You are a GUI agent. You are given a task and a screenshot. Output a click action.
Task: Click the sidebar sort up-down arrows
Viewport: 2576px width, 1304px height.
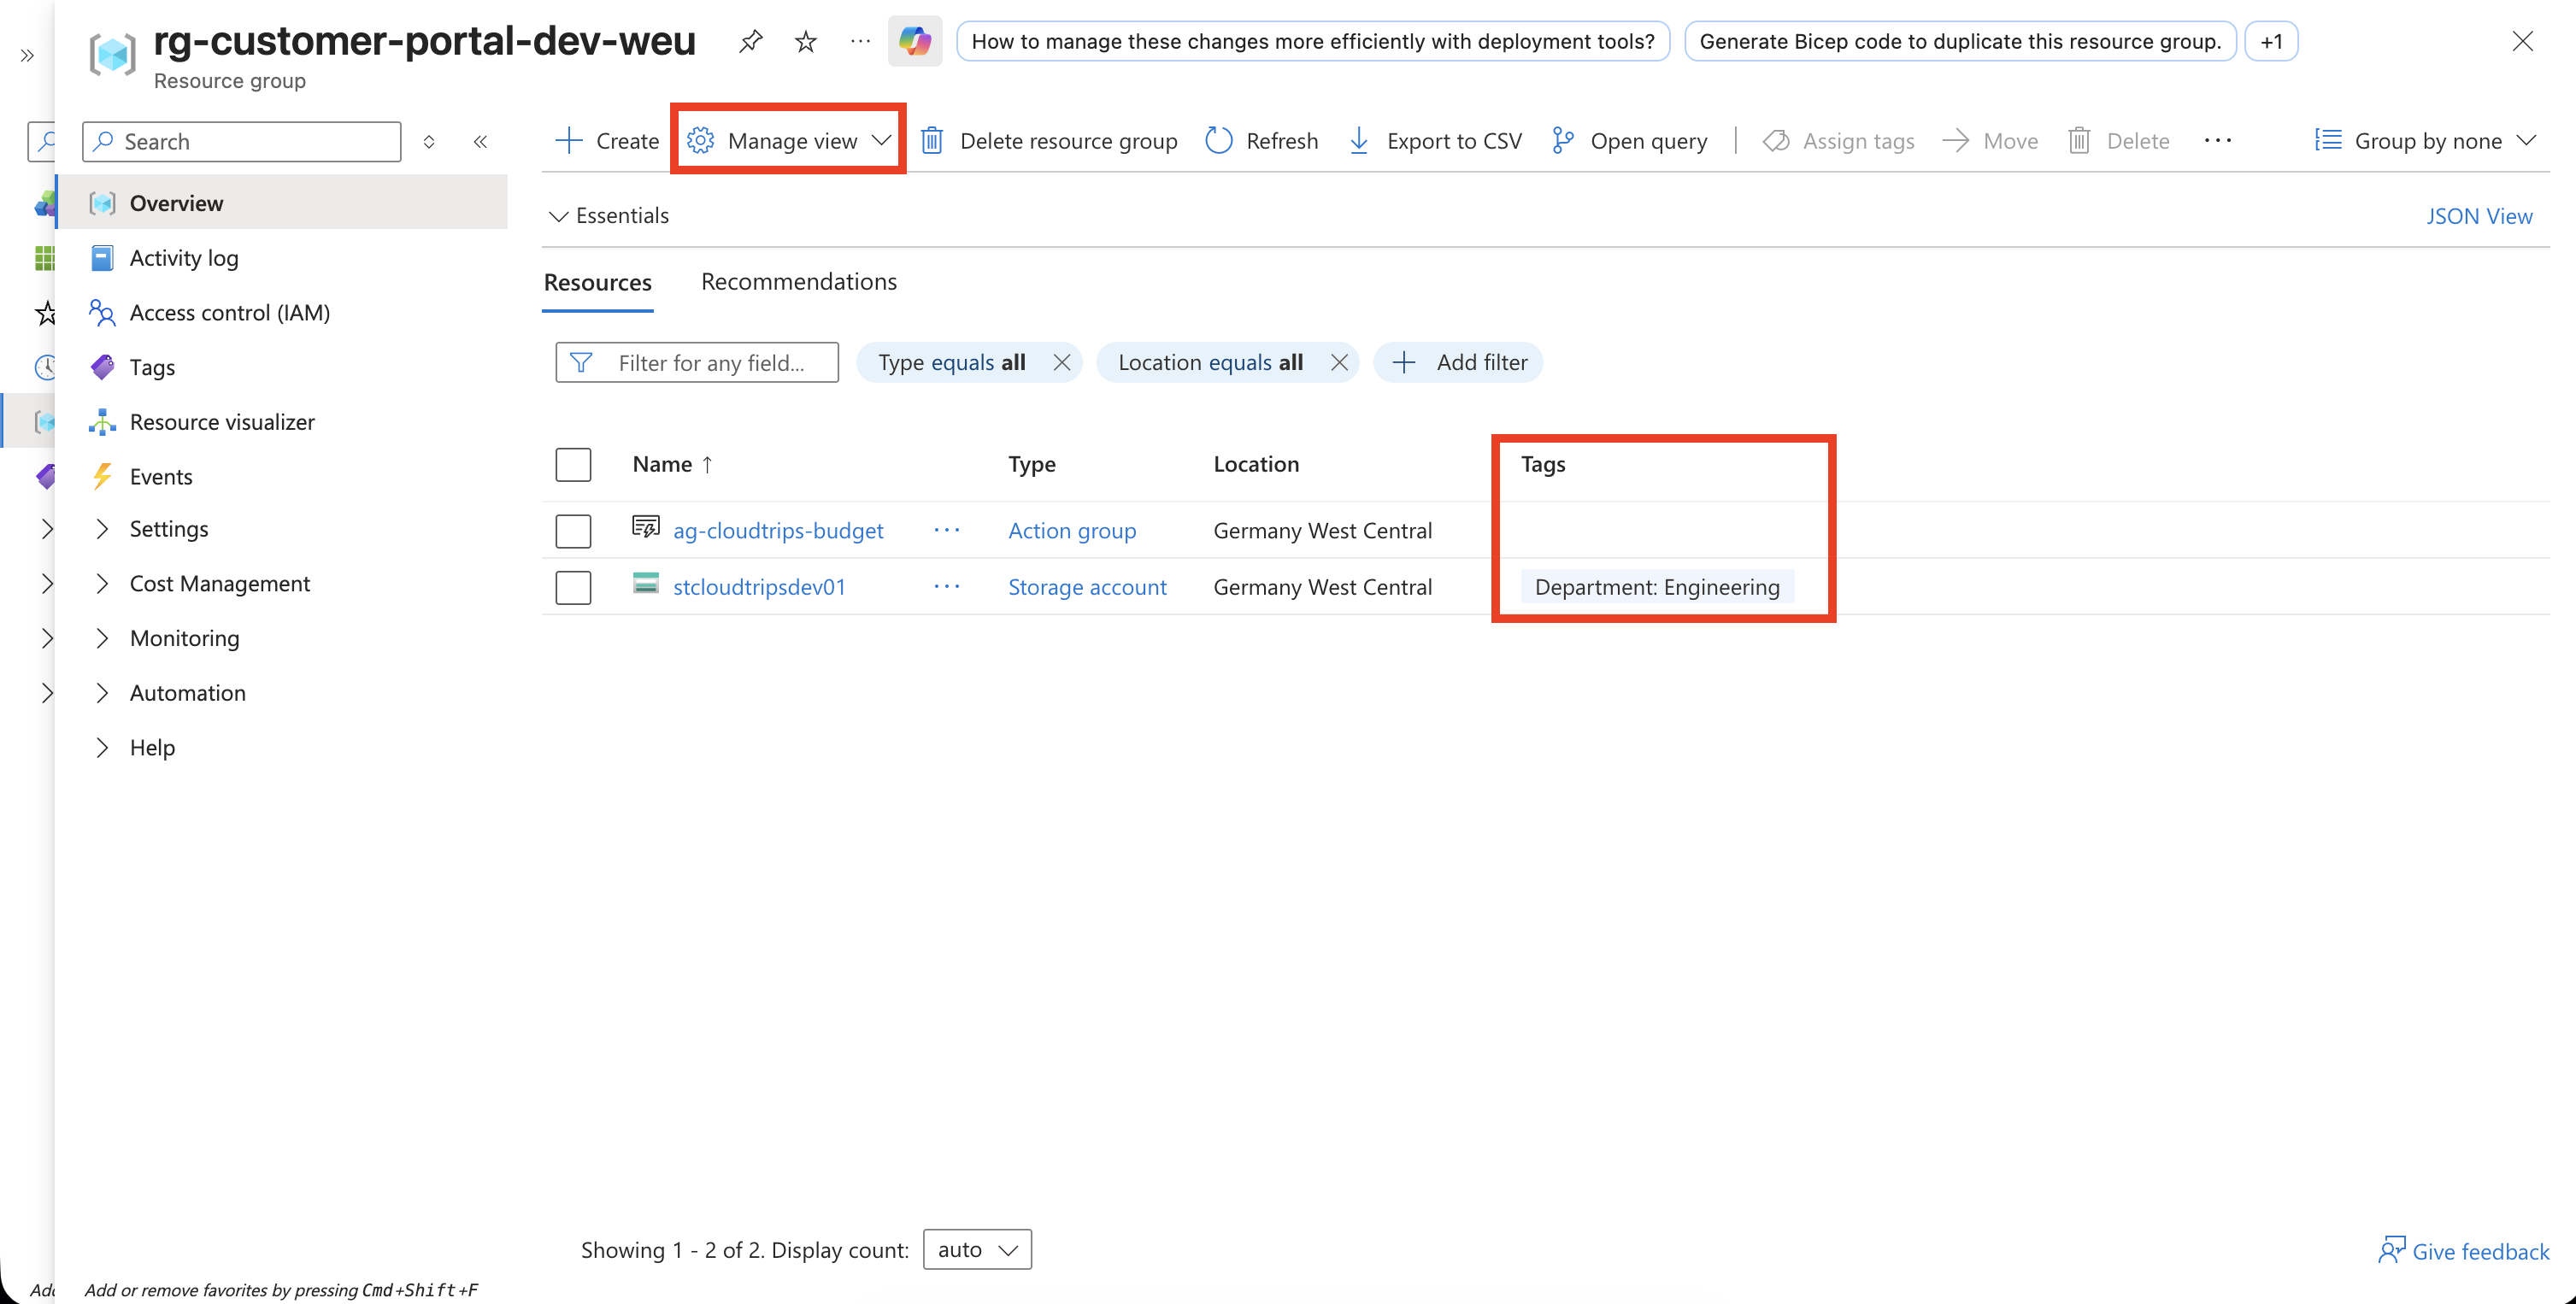pyautogui.click(x=429, y=142)
